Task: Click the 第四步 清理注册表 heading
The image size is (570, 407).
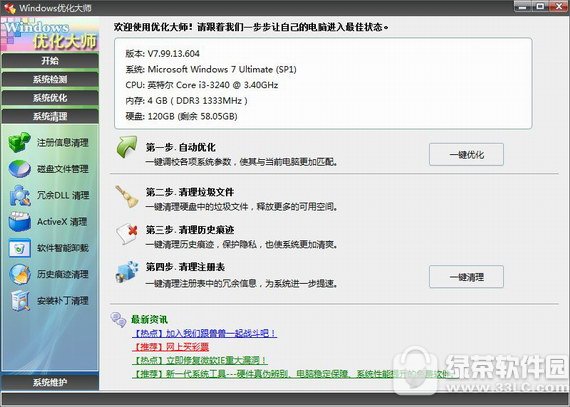Action: pos(185,267)
